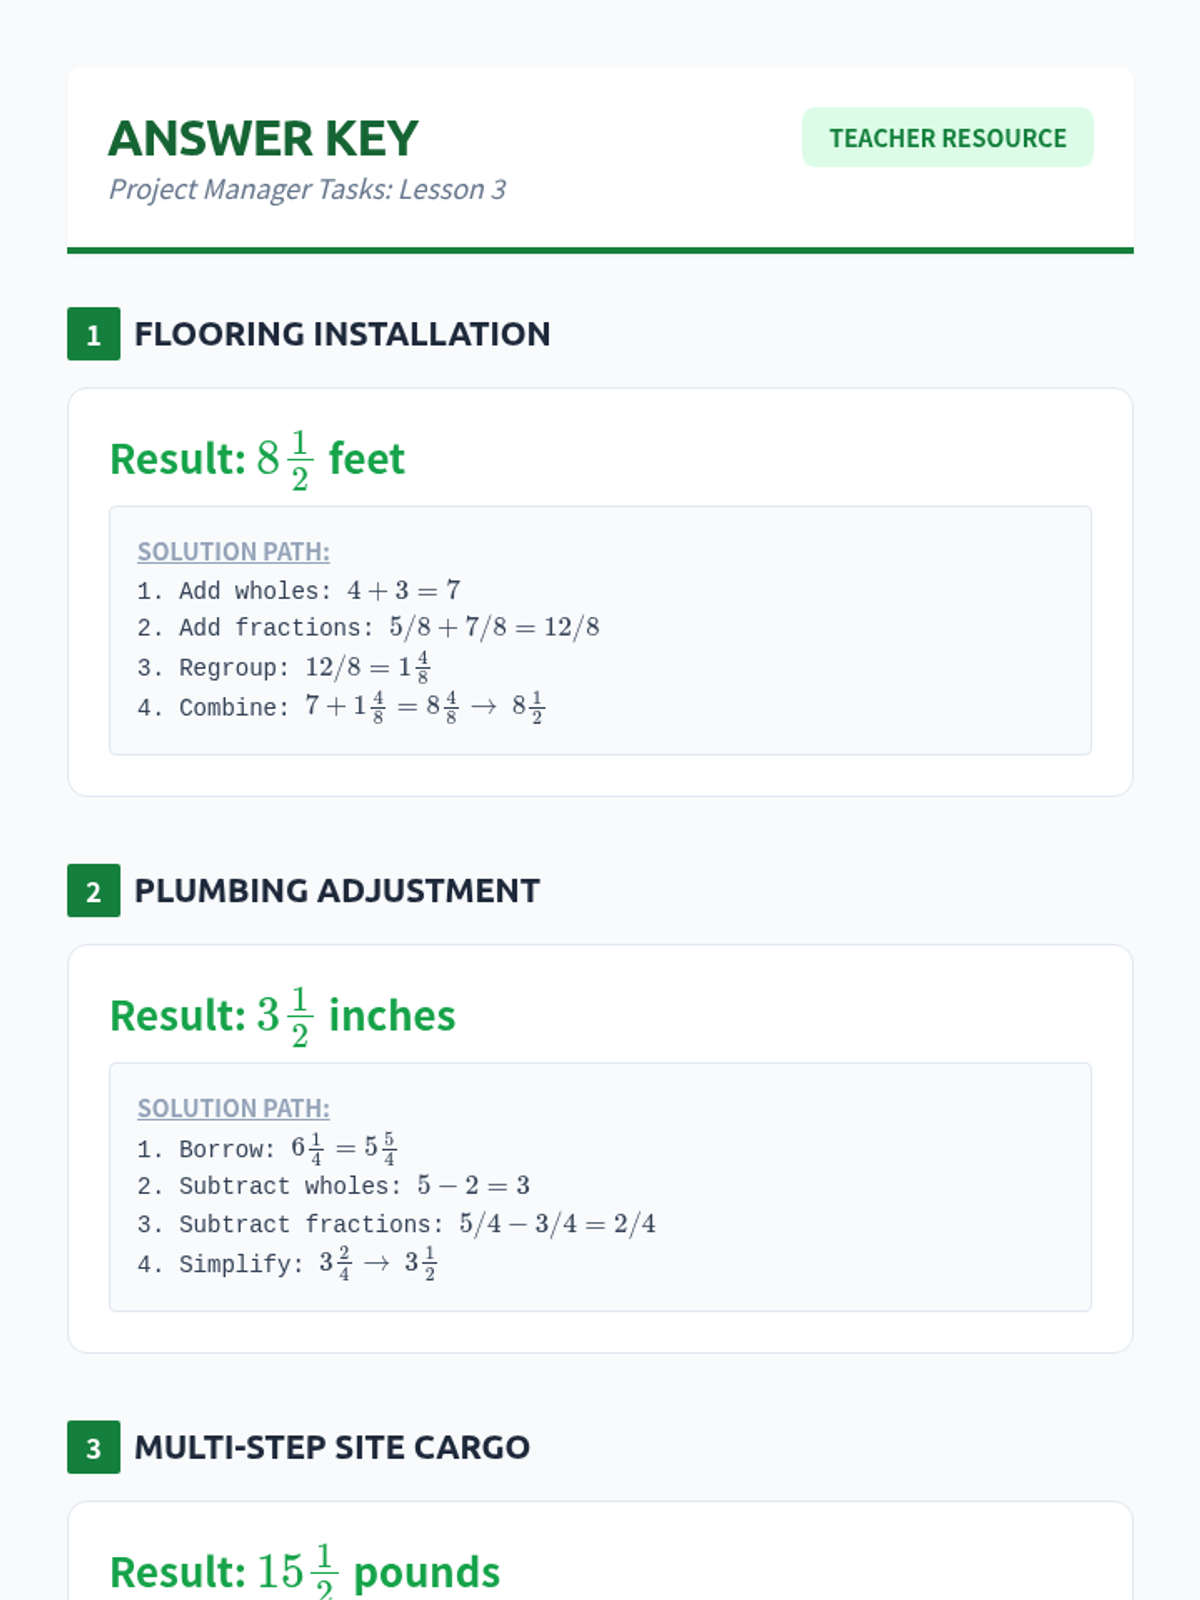This screenshot has height=1600, width=1200.
Task: Open the Plumbing Adjustment section heading
Action: click(x=337, y=890)
